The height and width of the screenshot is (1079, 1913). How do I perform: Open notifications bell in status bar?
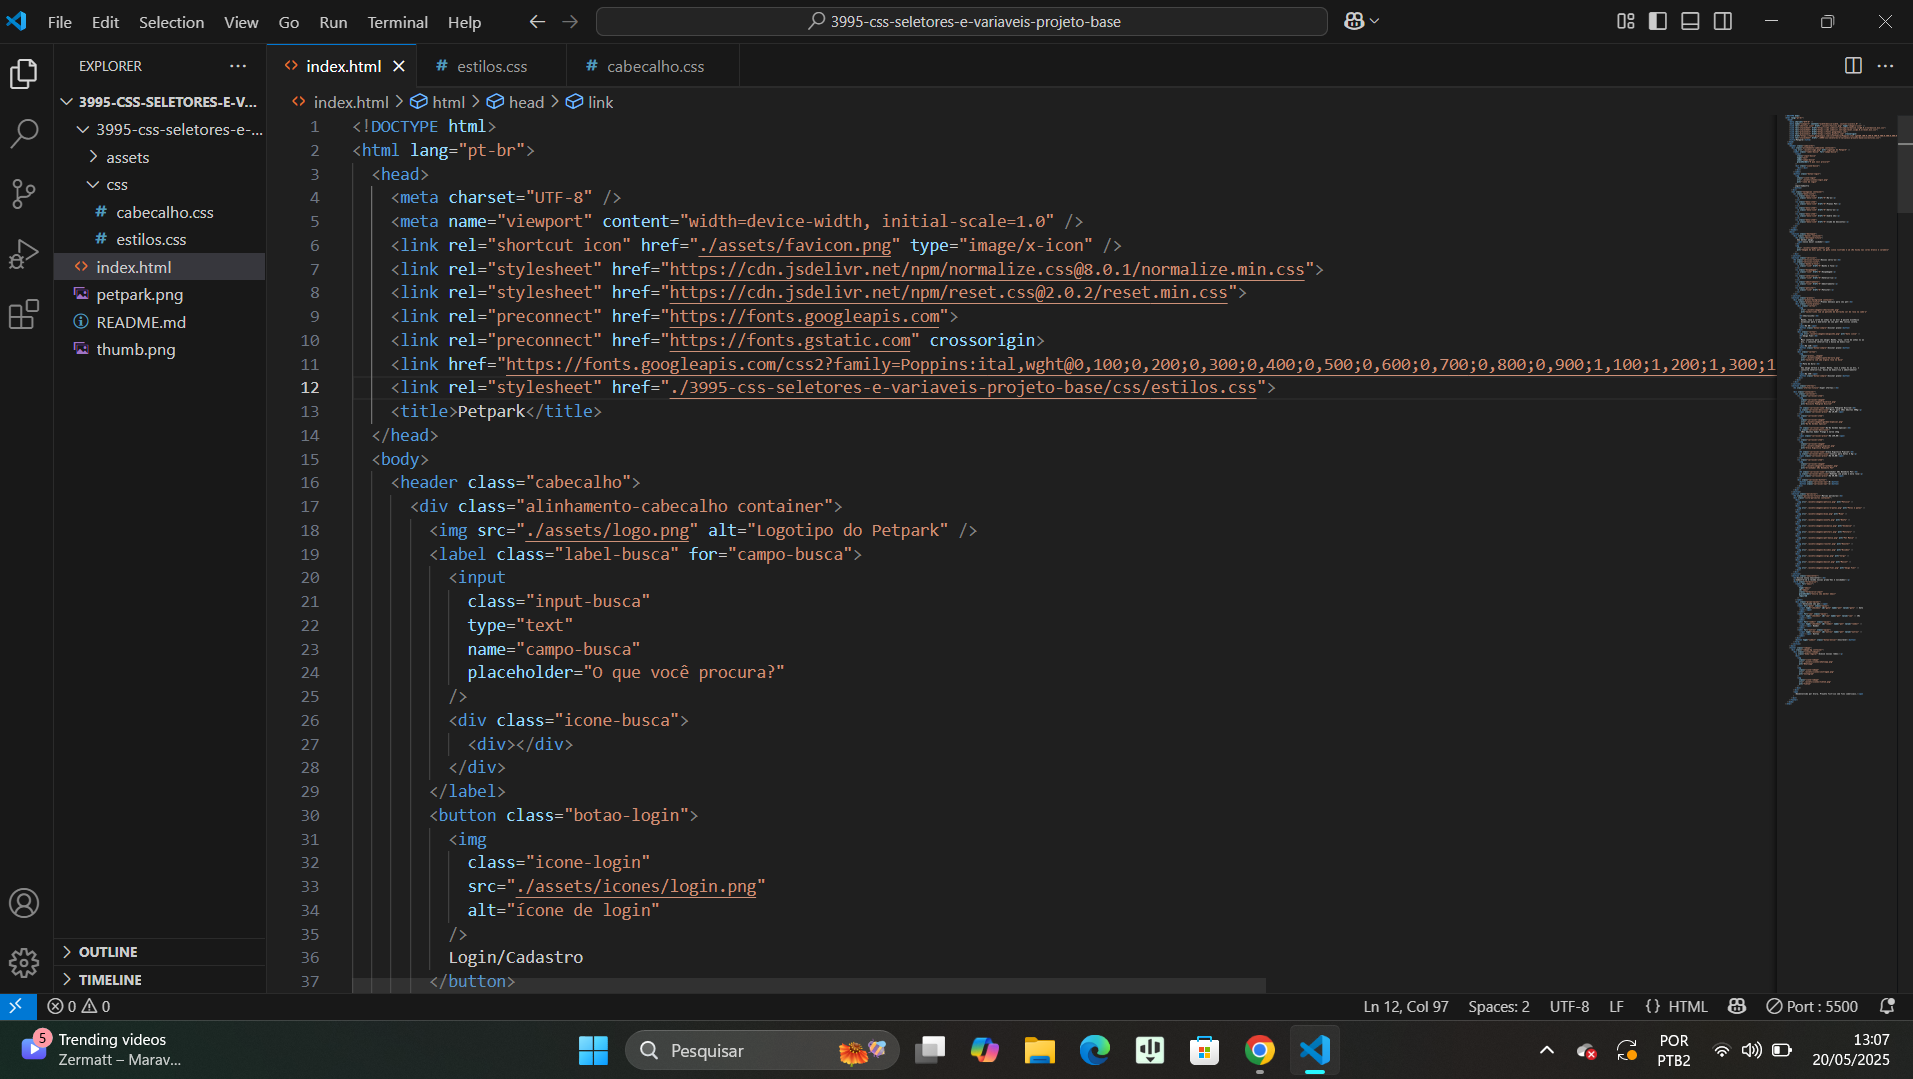pyautogui.click(x=1888, y=1006)
